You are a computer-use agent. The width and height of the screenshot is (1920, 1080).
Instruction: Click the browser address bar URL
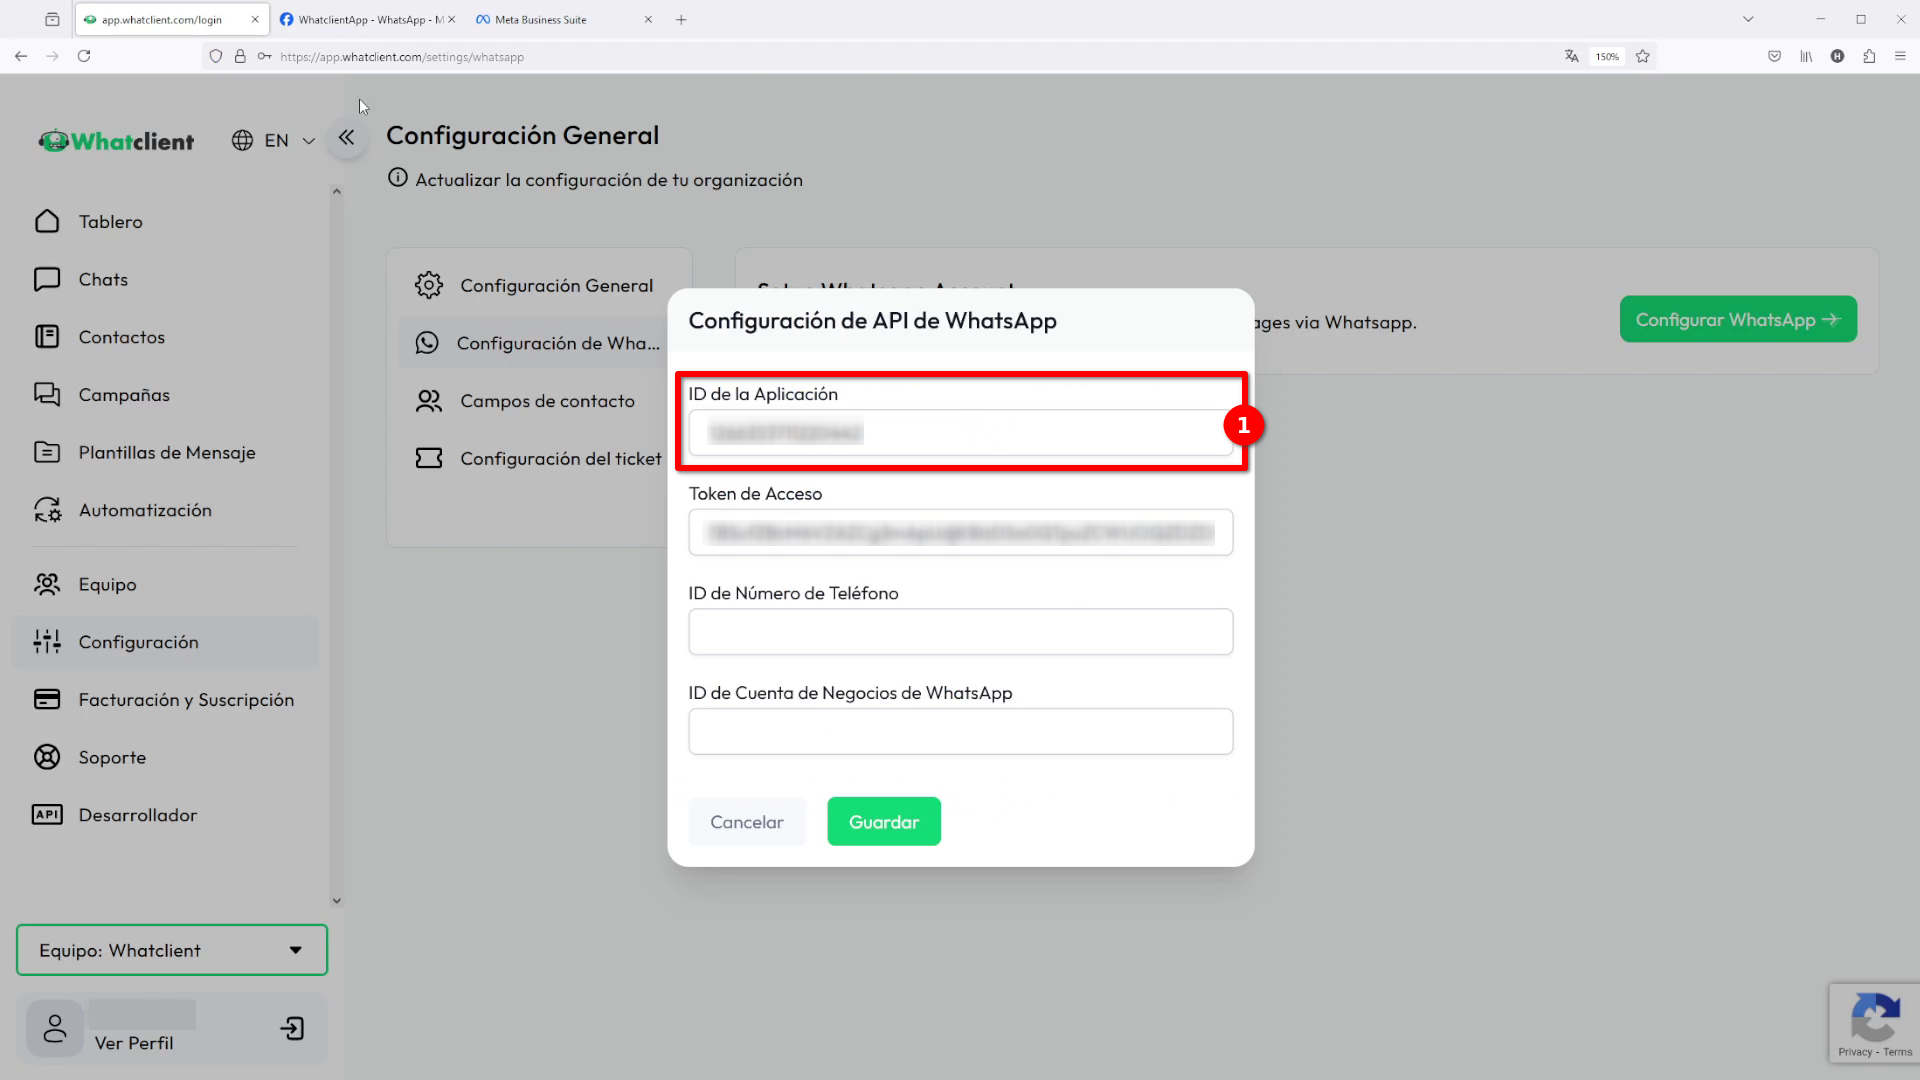(402, 57)
